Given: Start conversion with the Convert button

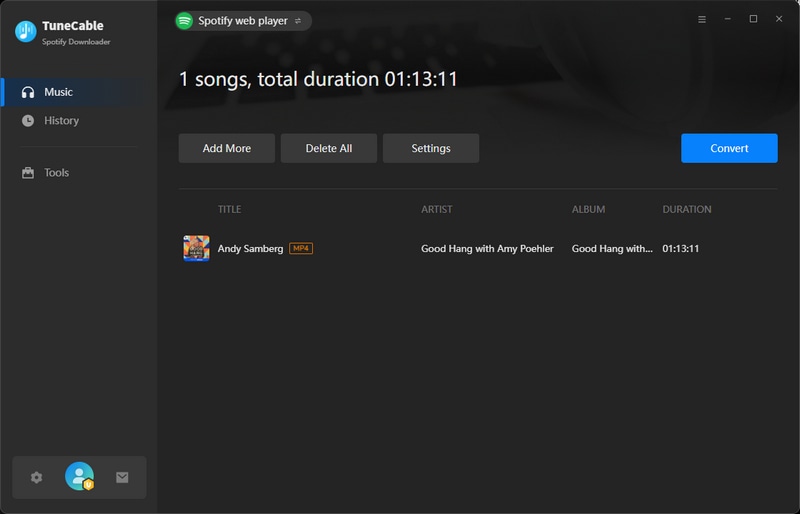Looking at the screenshot, I should point(729,148).
